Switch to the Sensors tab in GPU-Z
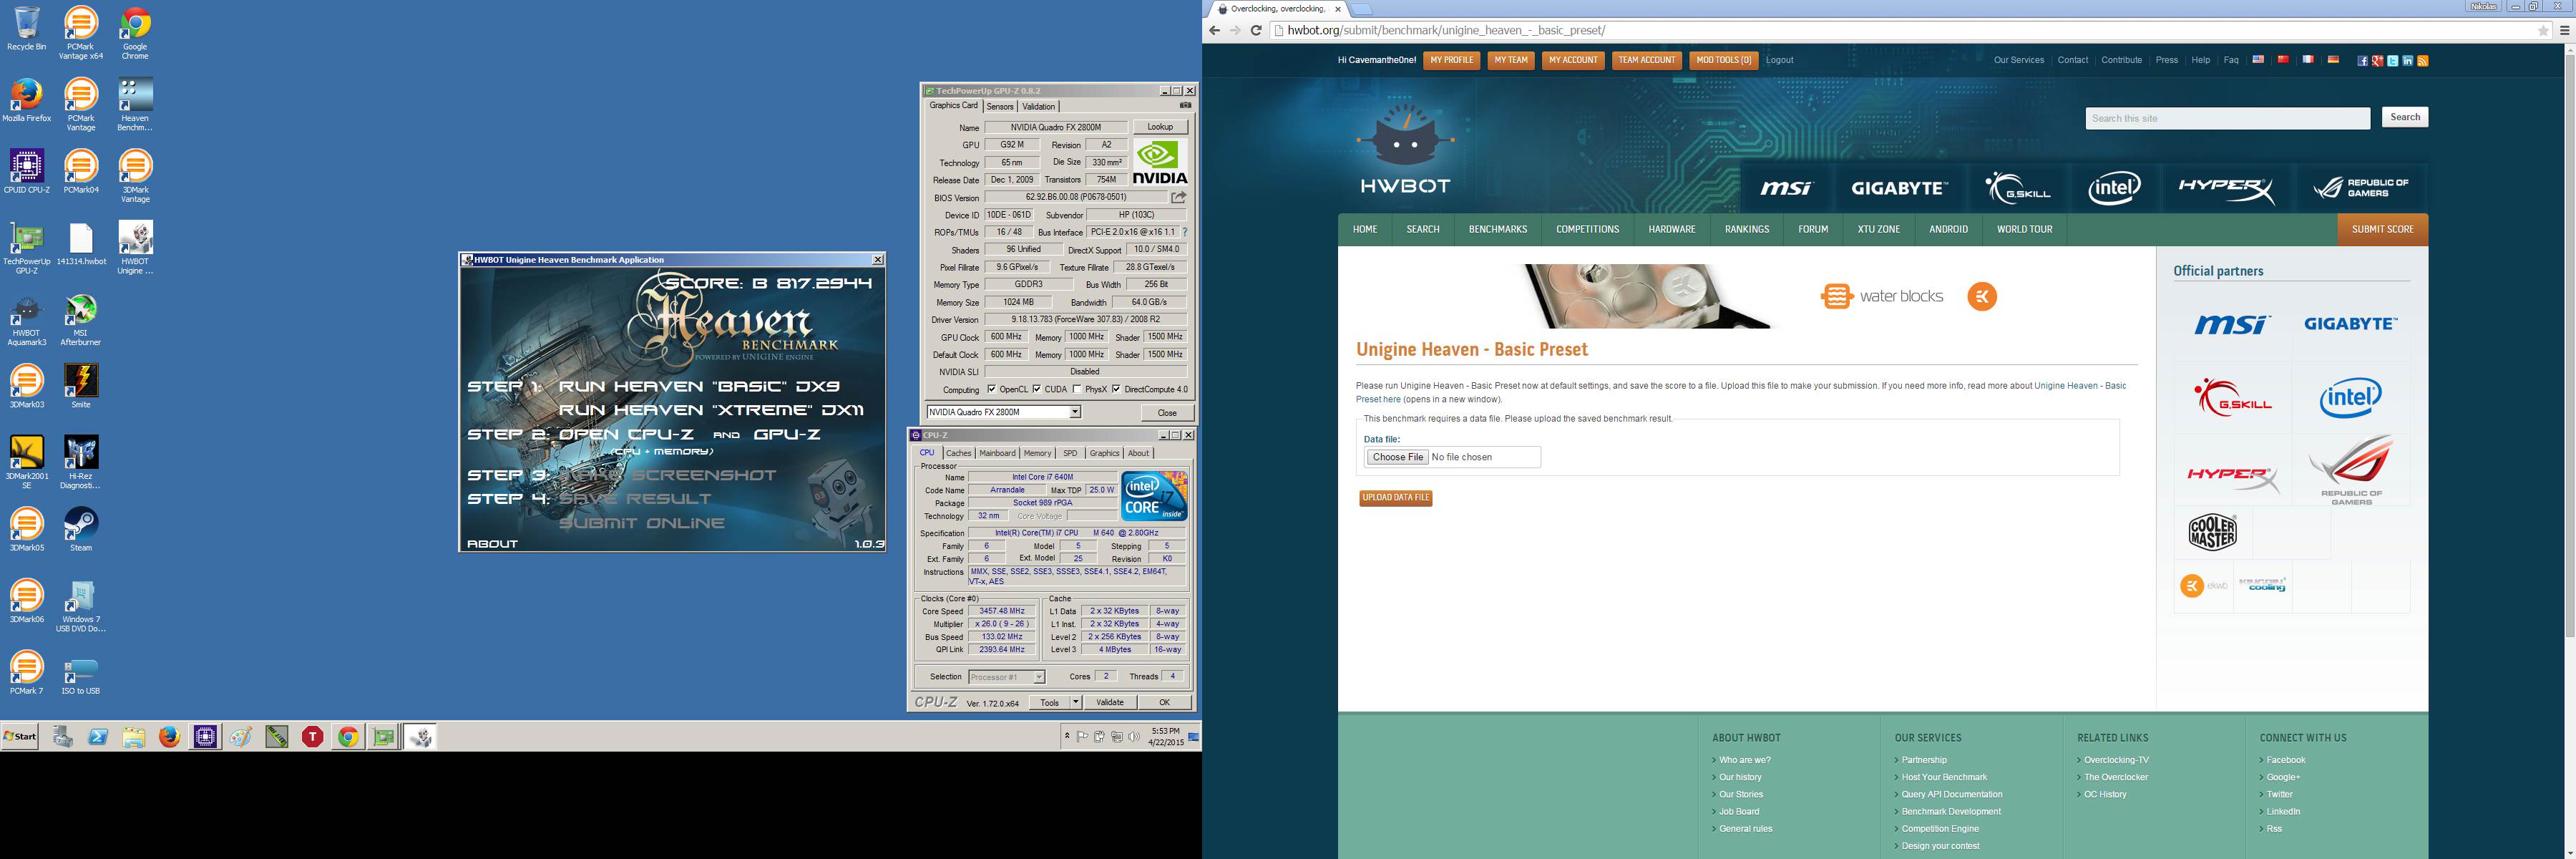Viewport: 2576px width, 859px height. [1000, 106]
